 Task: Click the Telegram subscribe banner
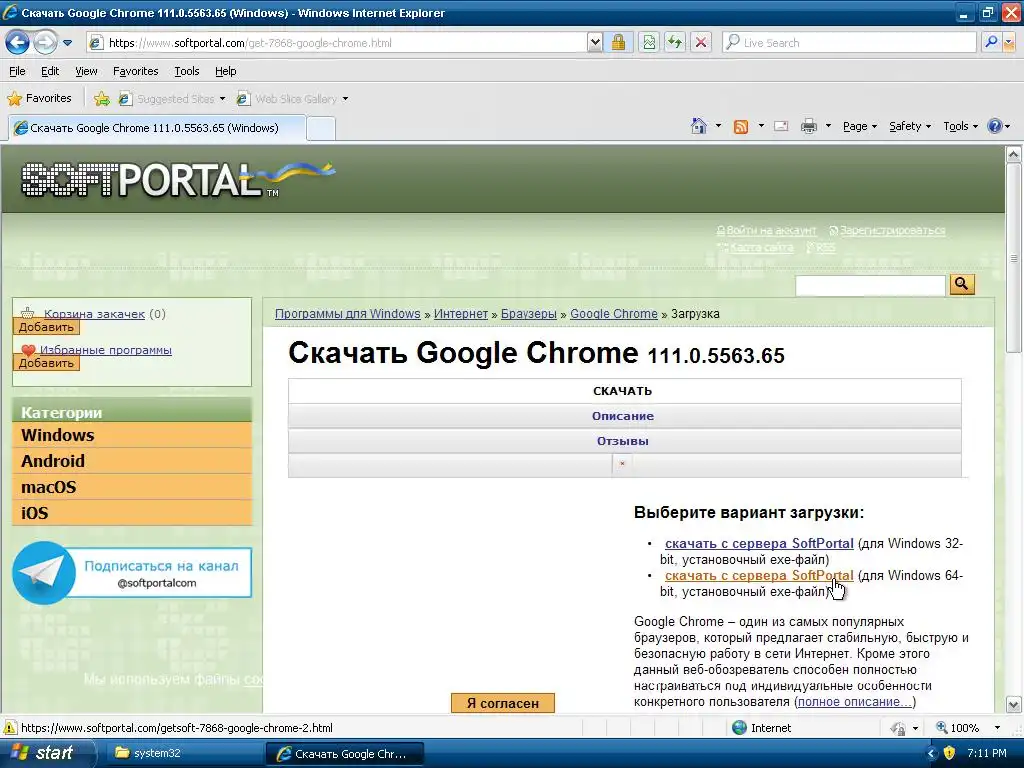click(132, 573)
